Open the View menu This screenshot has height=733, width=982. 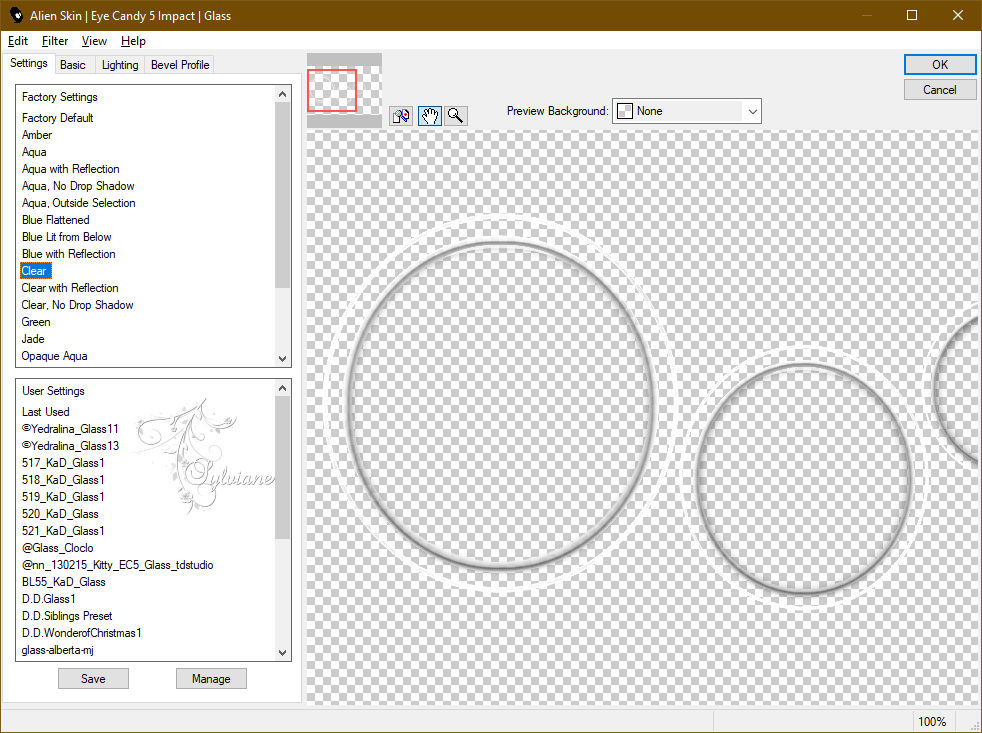(94, 41)
